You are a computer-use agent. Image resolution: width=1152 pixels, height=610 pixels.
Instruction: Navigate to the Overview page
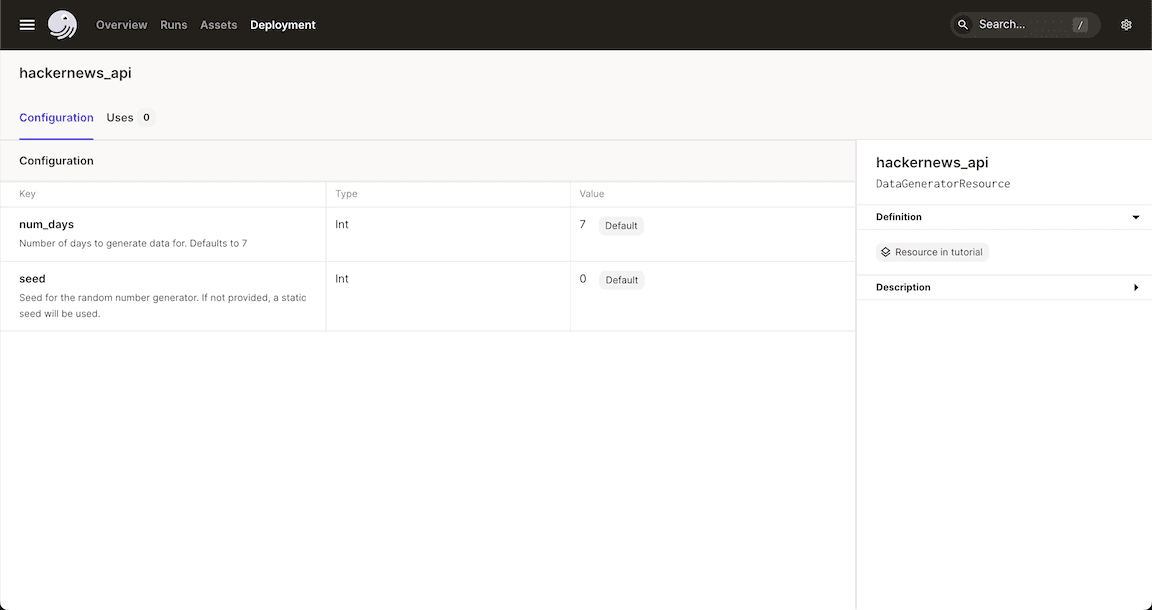121,24
